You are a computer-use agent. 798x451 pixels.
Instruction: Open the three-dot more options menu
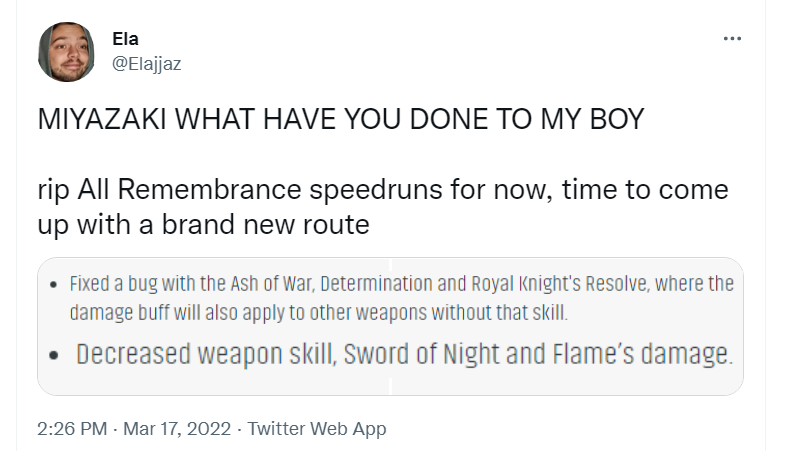[x=732, y=38]
